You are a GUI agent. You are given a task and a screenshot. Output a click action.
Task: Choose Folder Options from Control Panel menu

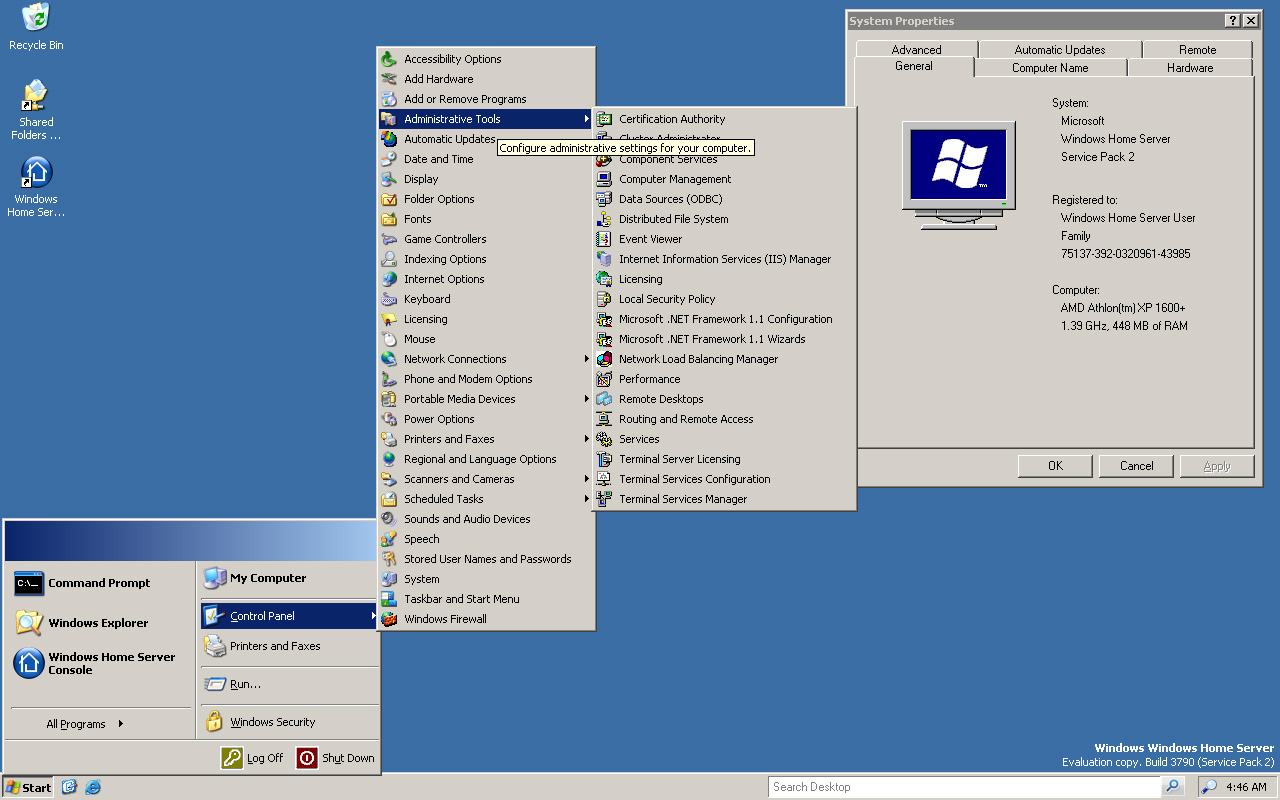click(439, 199)
